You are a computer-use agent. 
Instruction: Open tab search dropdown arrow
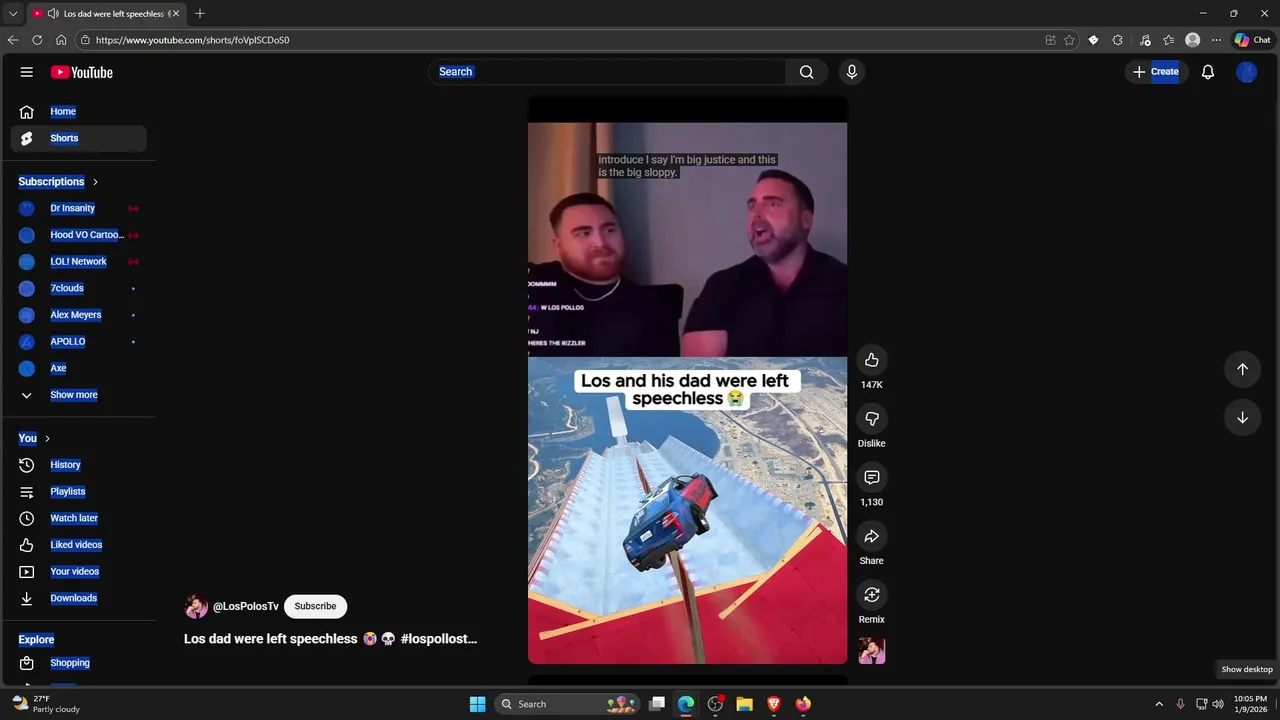pyautogui.click(x=13, y=13)
